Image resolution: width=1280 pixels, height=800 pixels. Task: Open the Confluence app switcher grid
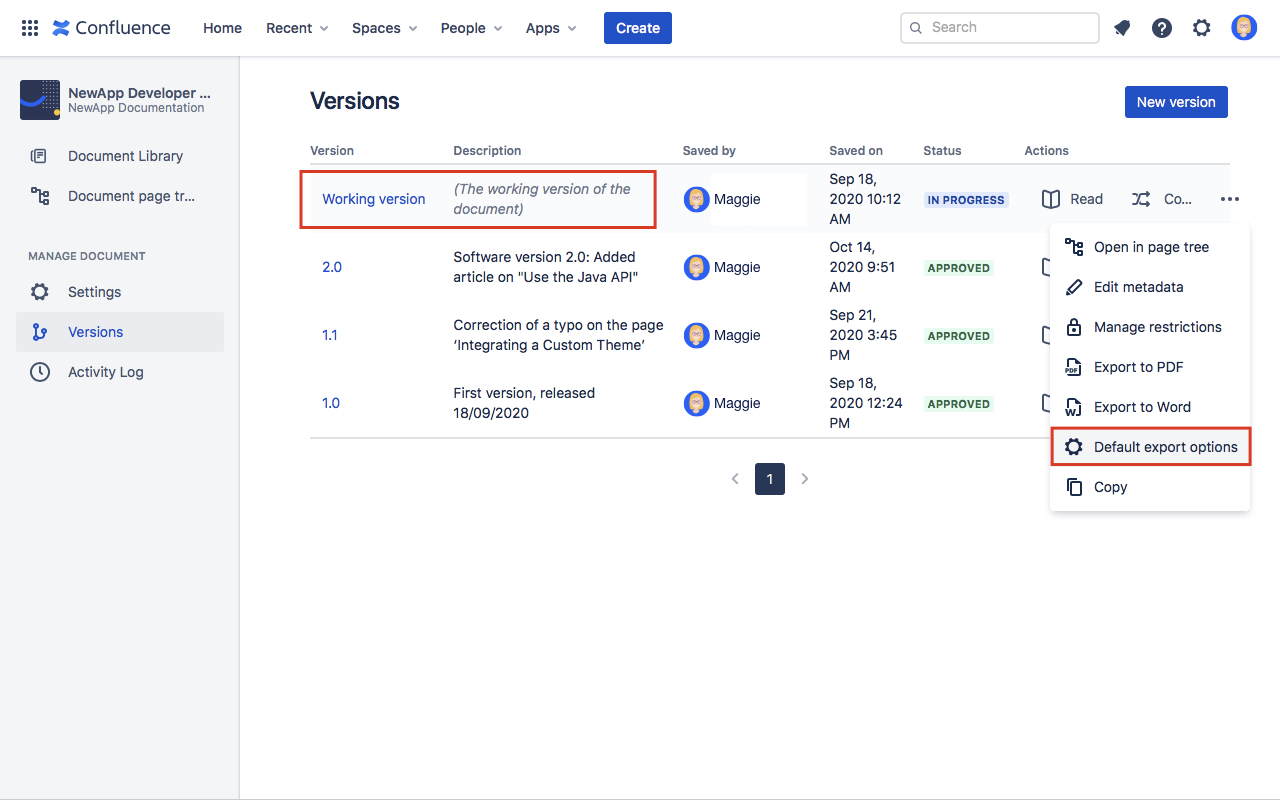pos(29,27)
